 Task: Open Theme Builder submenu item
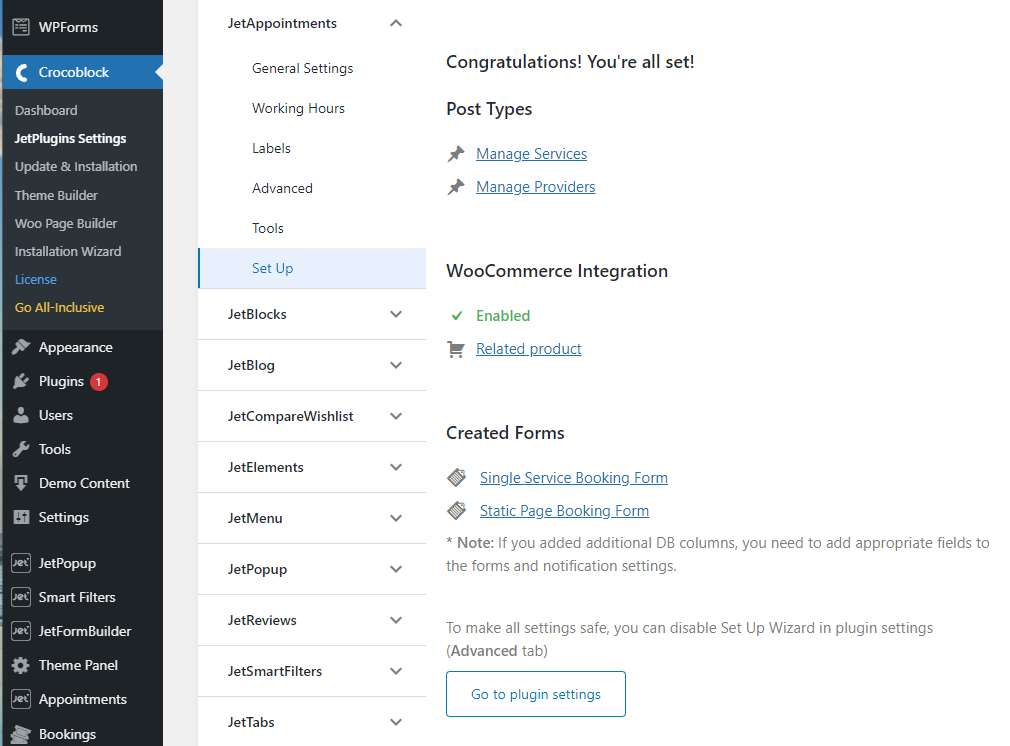[x=56, y=195]
